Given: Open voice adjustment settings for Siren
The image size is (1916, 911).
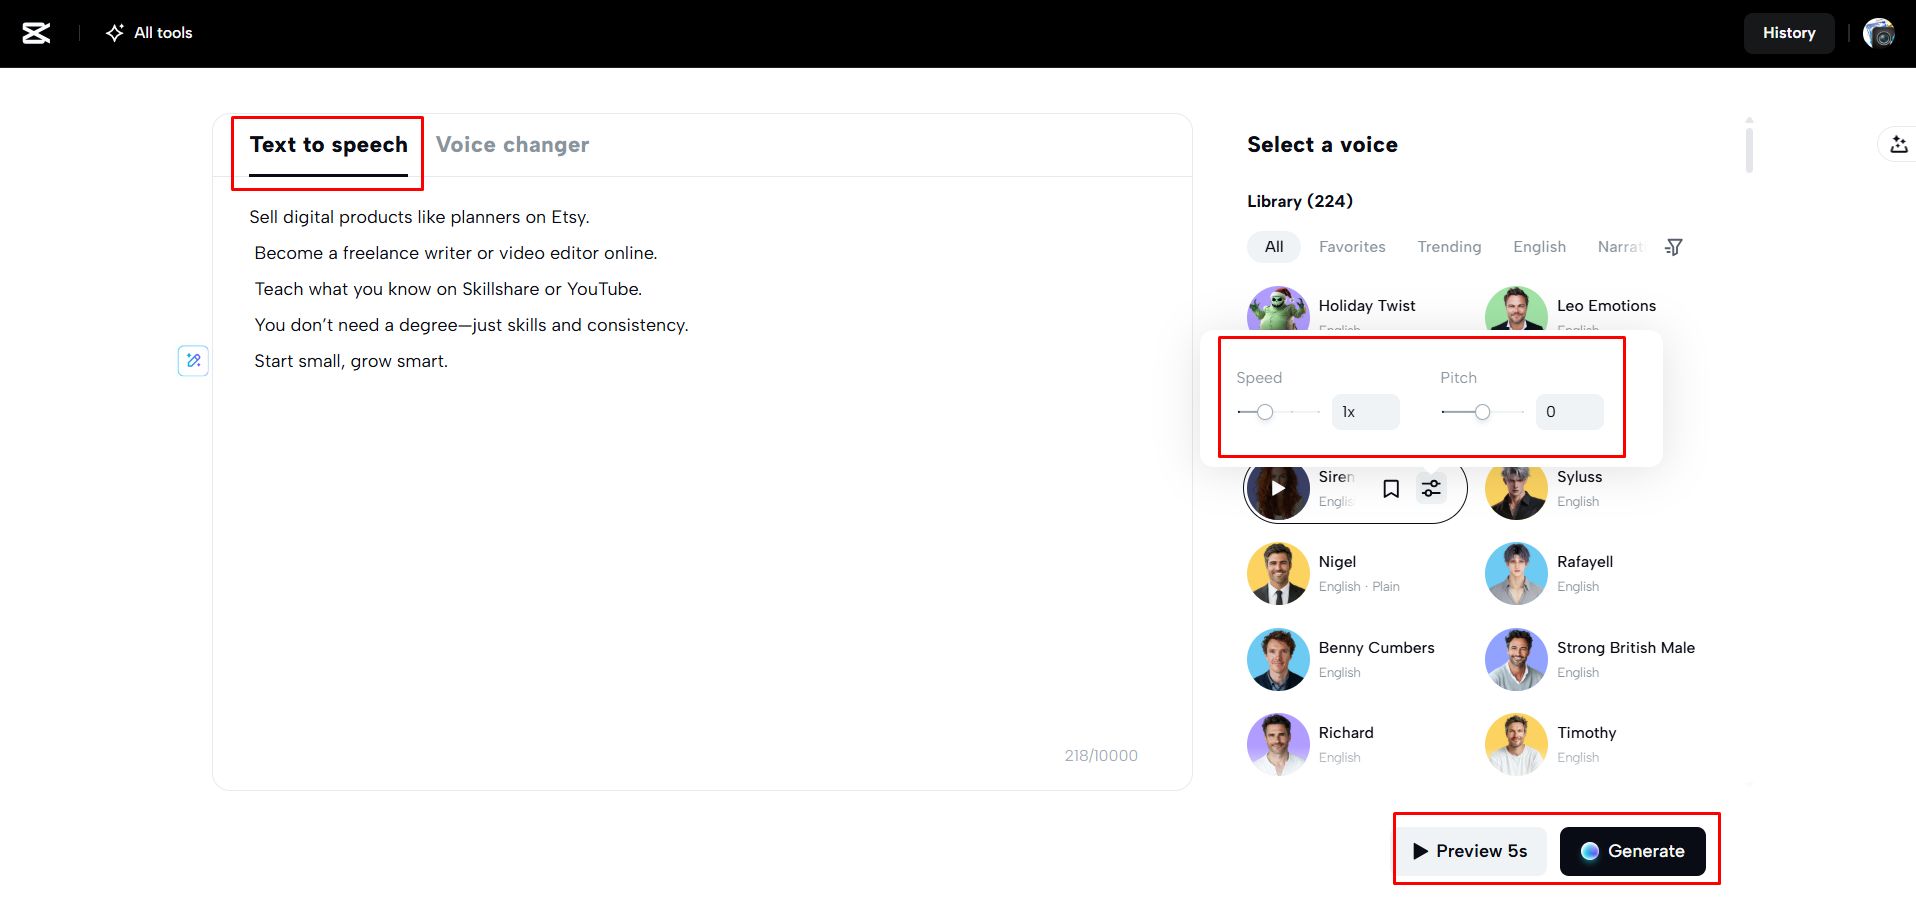Looking at the screenshot, I should 1430,488.
